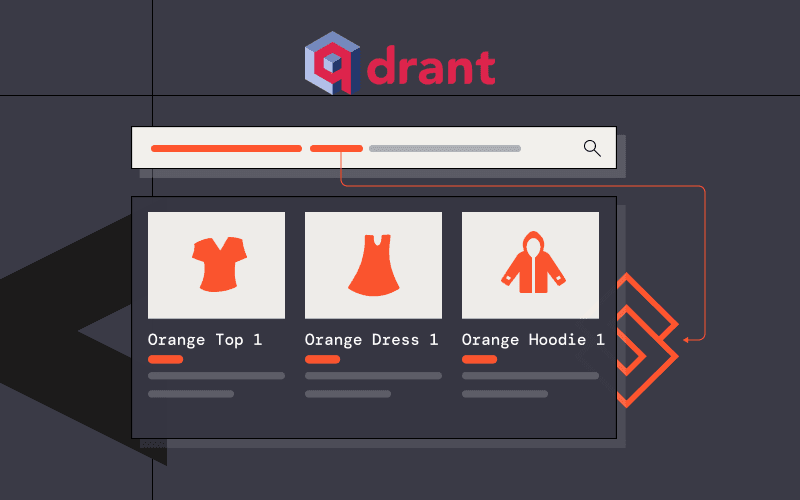Screen dimensions: 800x500
Task: Open the "Orange Hoodie 1" product title
Action: 532,340
